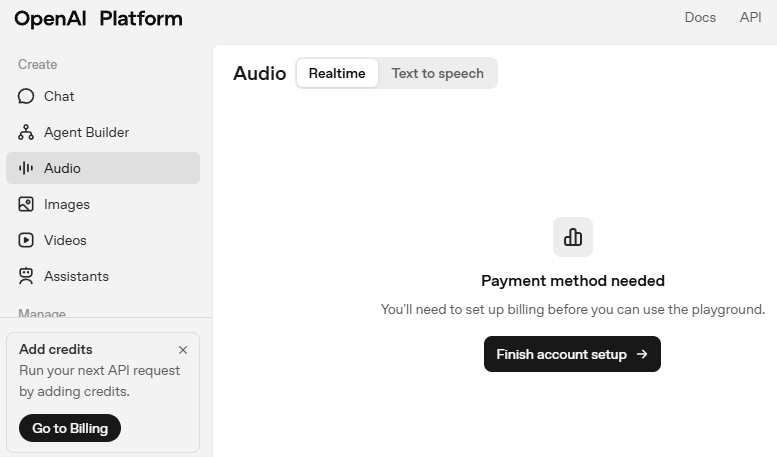Click the Chat speech bubble icon
Image resolution: width=777 pixels, height=457 pixels.
26,97
